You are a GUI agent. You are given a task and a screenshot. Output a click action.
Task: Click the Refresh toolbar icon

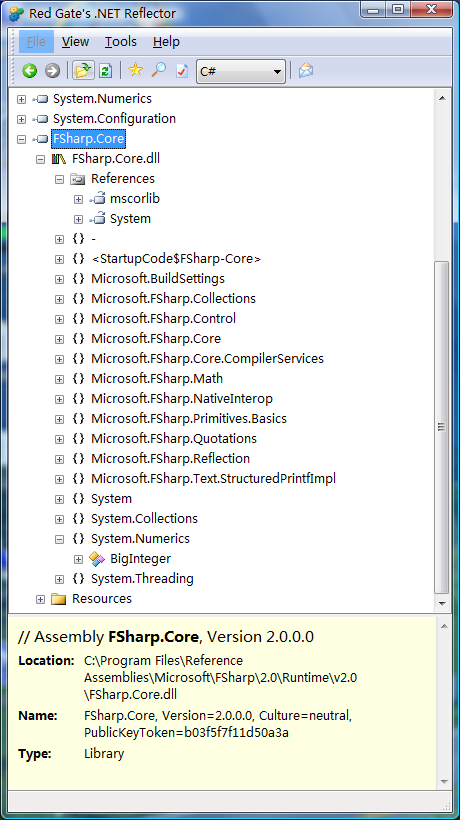point(106,70)
